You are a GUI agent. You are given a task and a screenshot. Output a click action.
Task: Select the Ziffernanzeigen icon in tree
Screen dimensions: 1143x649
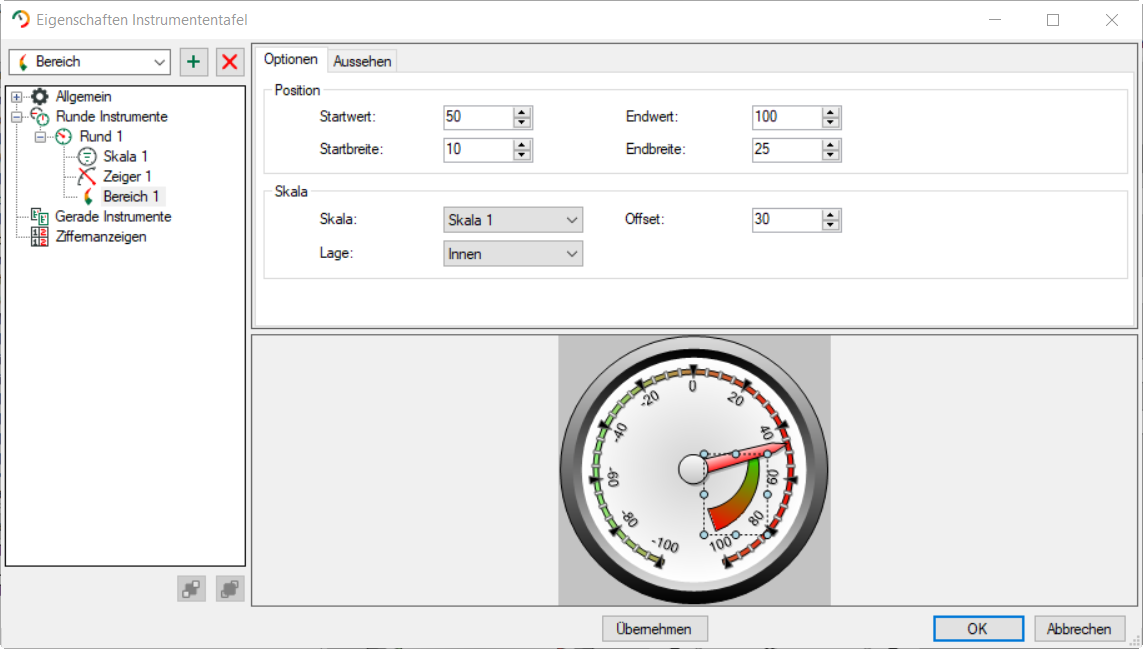pos(40,237)
